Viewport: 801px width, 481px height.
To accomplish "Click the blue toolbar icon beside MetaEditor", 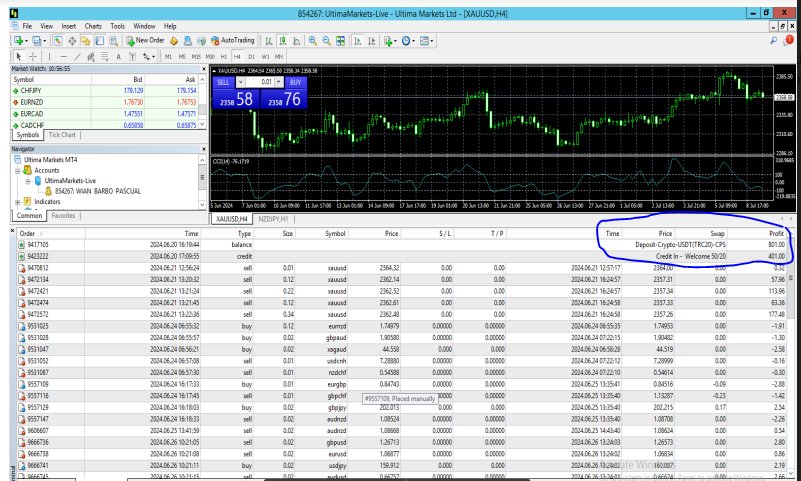I will pyautogui.click(x=187, y=41).
